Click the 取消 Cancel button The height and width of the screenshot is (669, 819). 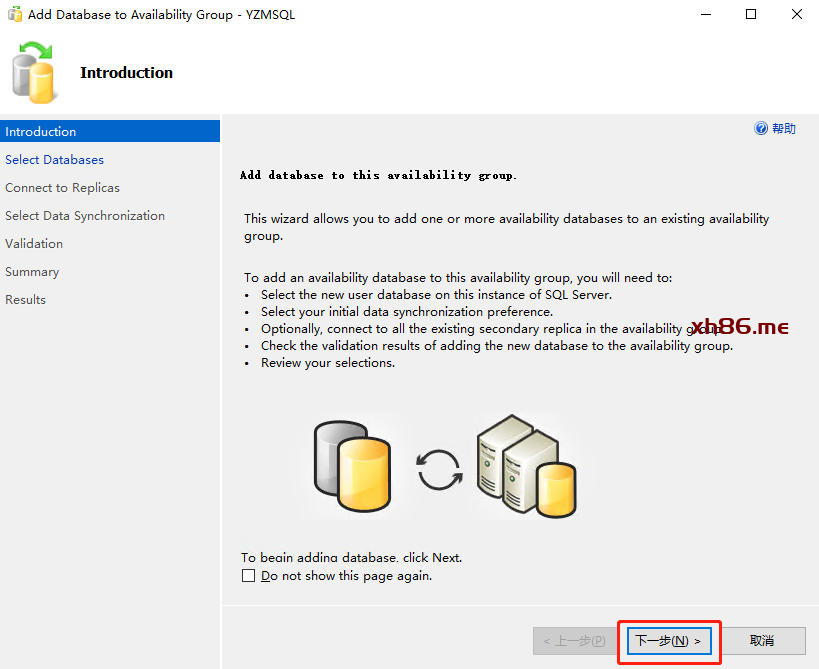tap(762, 641)
